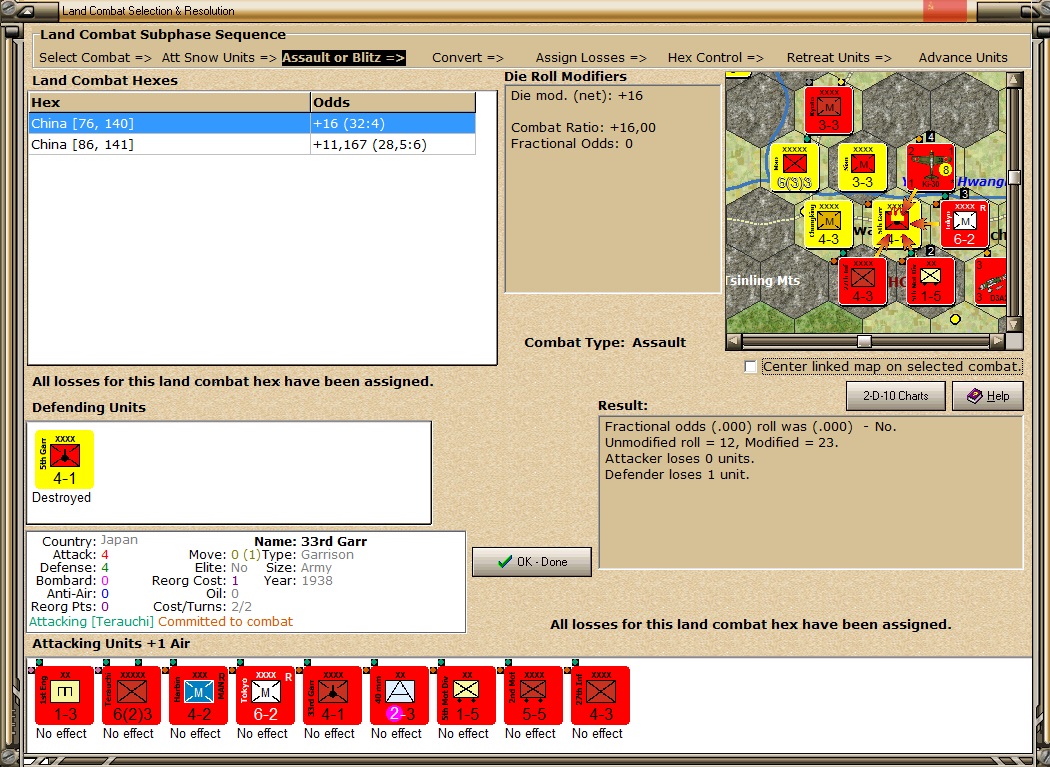Screen dimensions: 1050x767
Task: Click 'Combat Ratio: +16,00' text
Action: [x=583, y=127]
